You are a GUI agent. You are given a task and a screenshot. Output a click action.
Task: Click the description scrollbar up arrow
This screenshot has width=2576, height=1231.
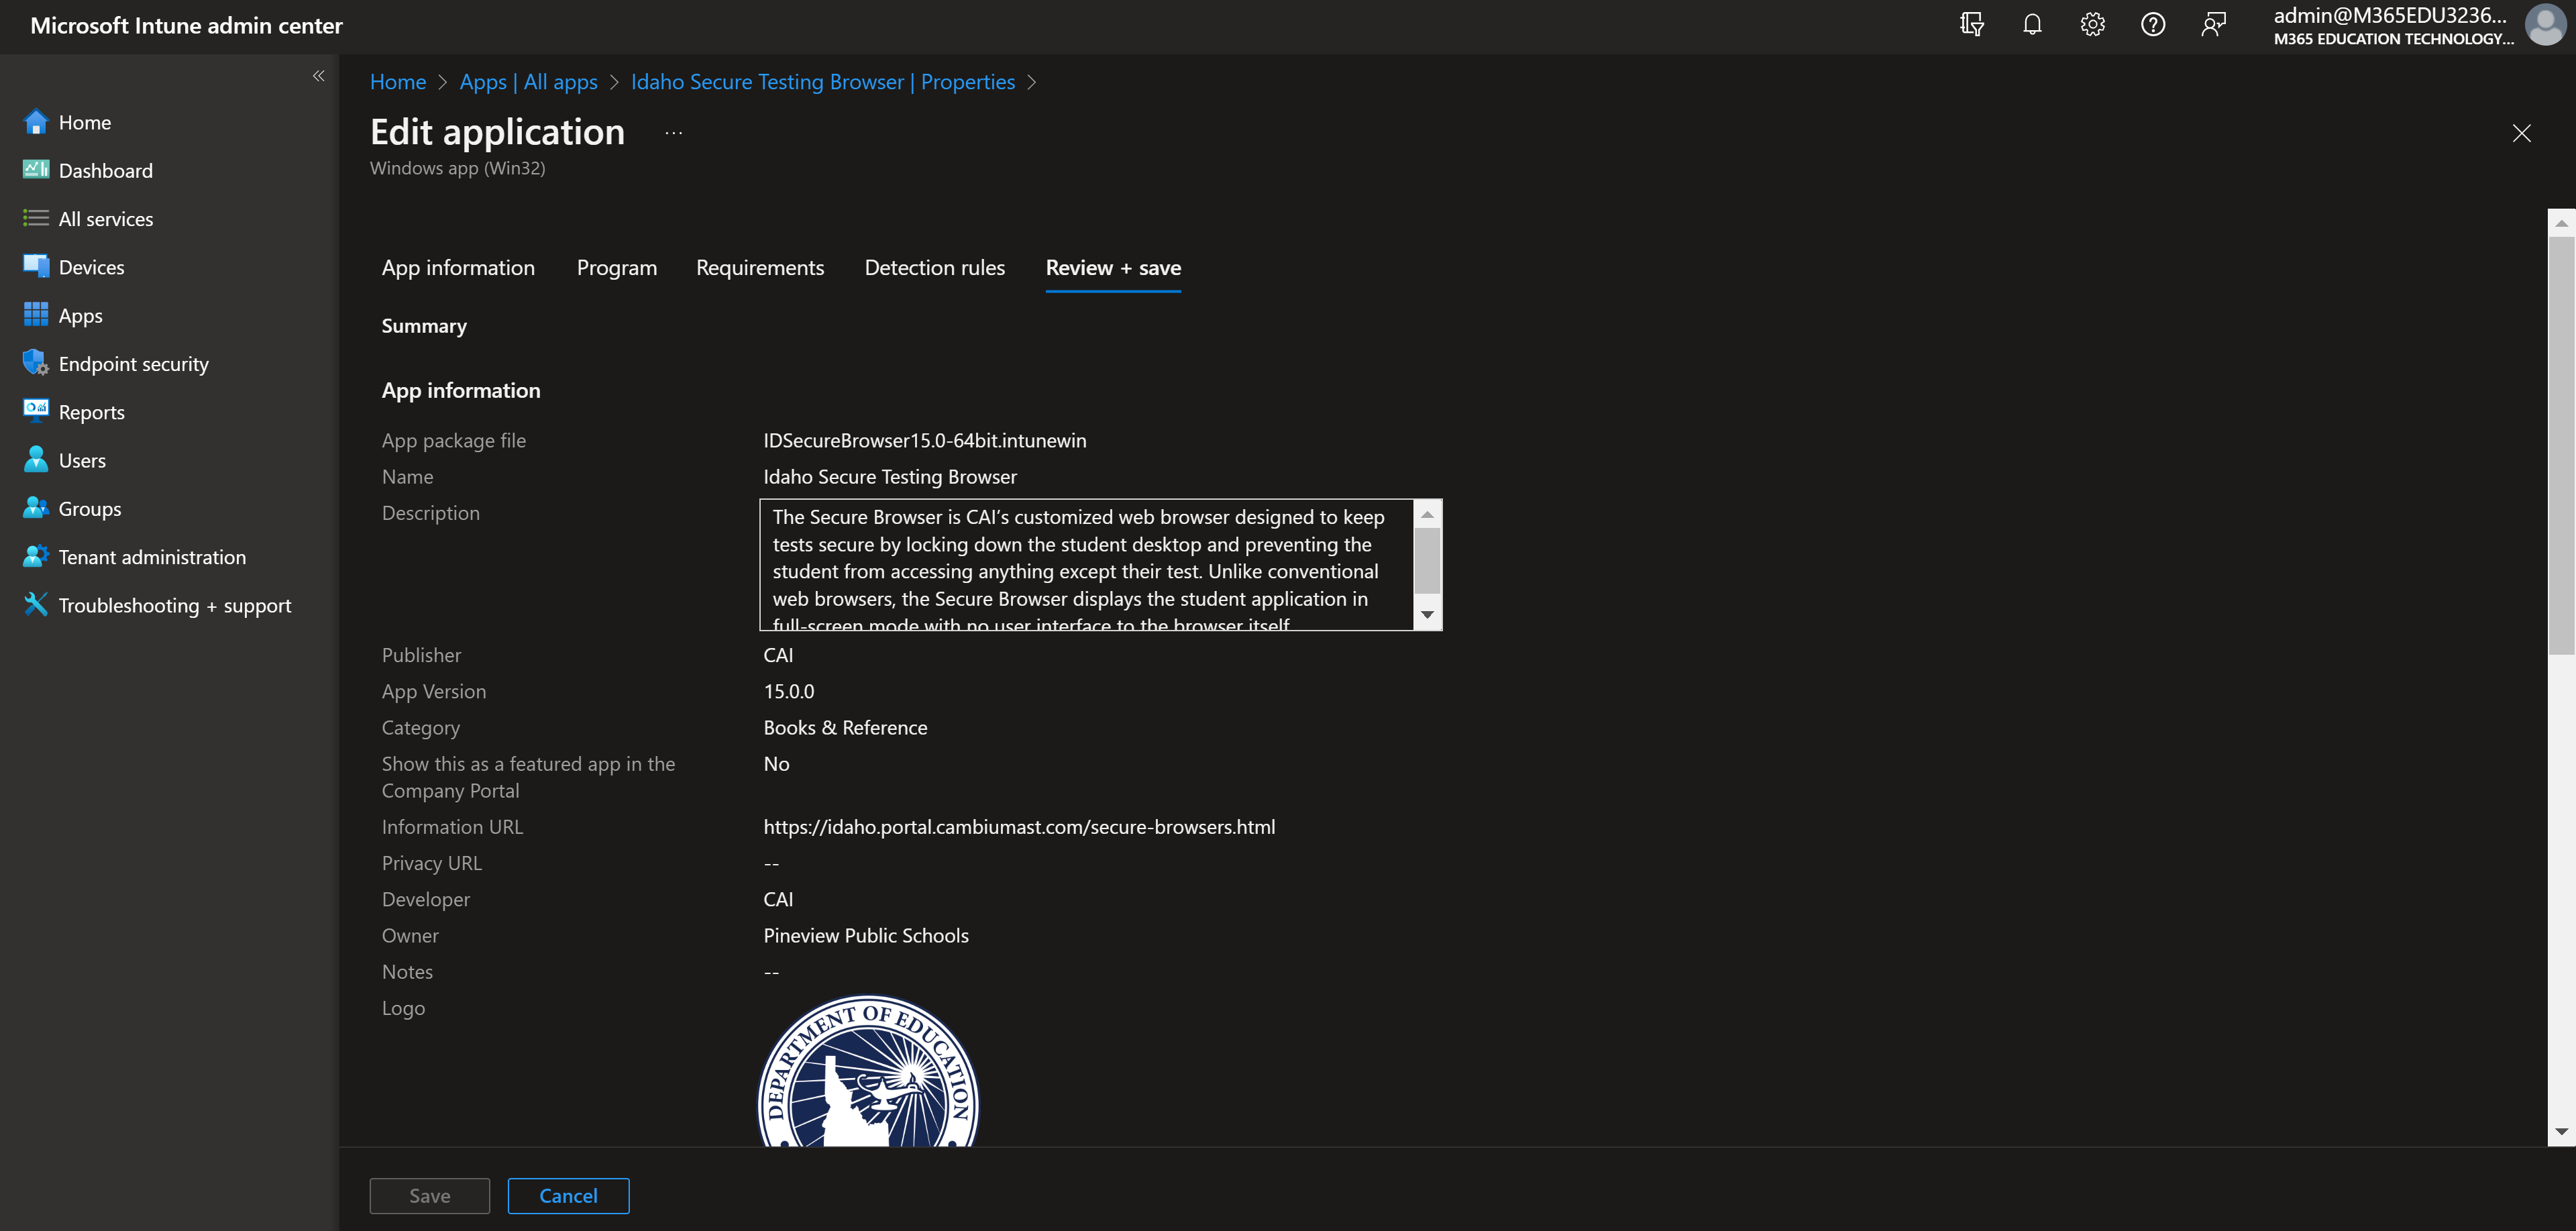1427,514
